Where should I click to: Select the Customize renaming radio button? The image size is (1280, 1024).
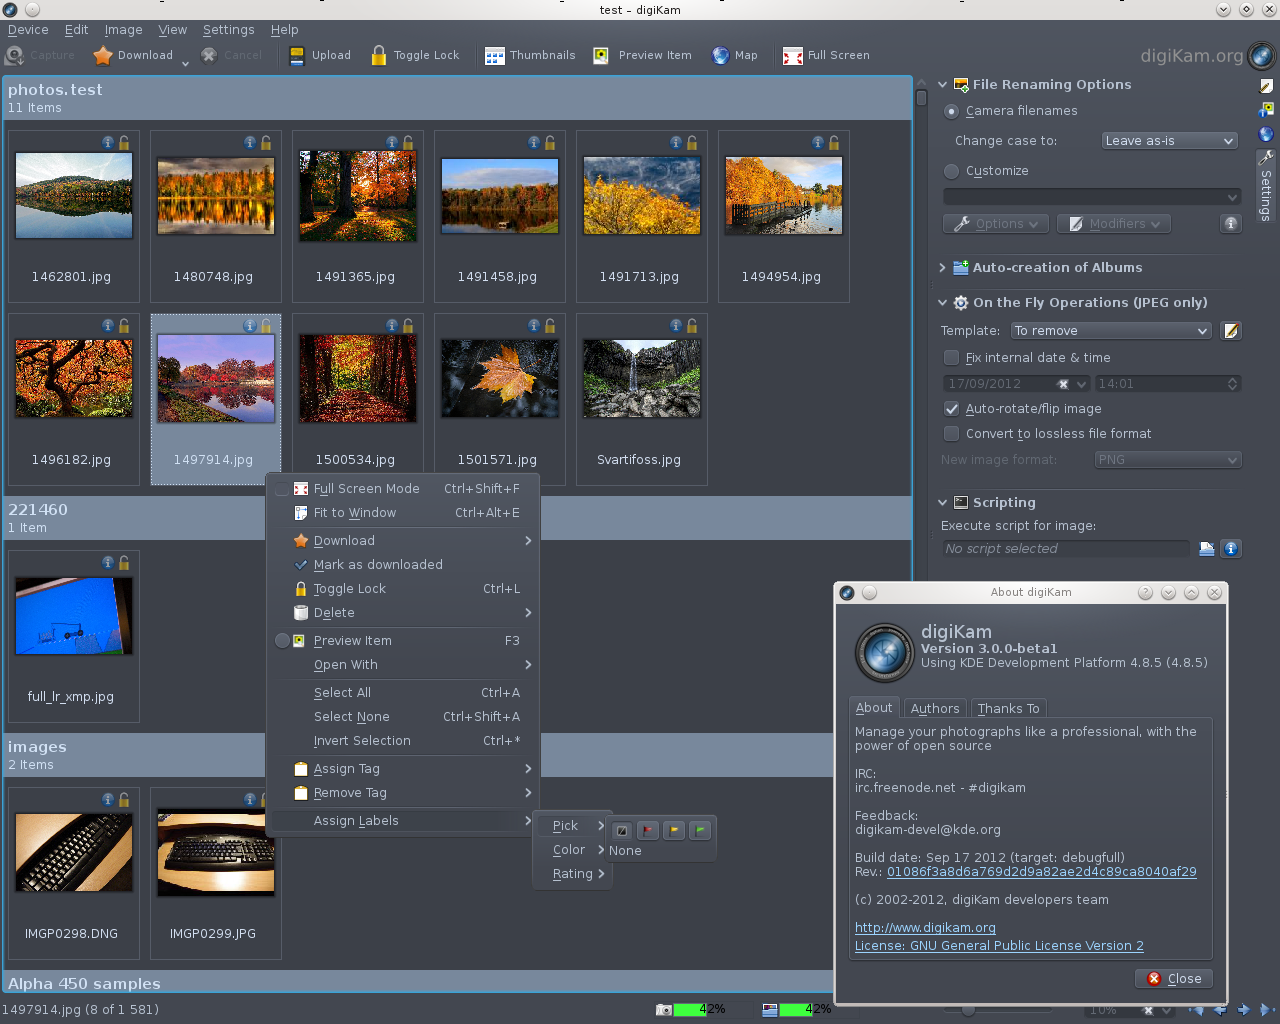point(951,171)
